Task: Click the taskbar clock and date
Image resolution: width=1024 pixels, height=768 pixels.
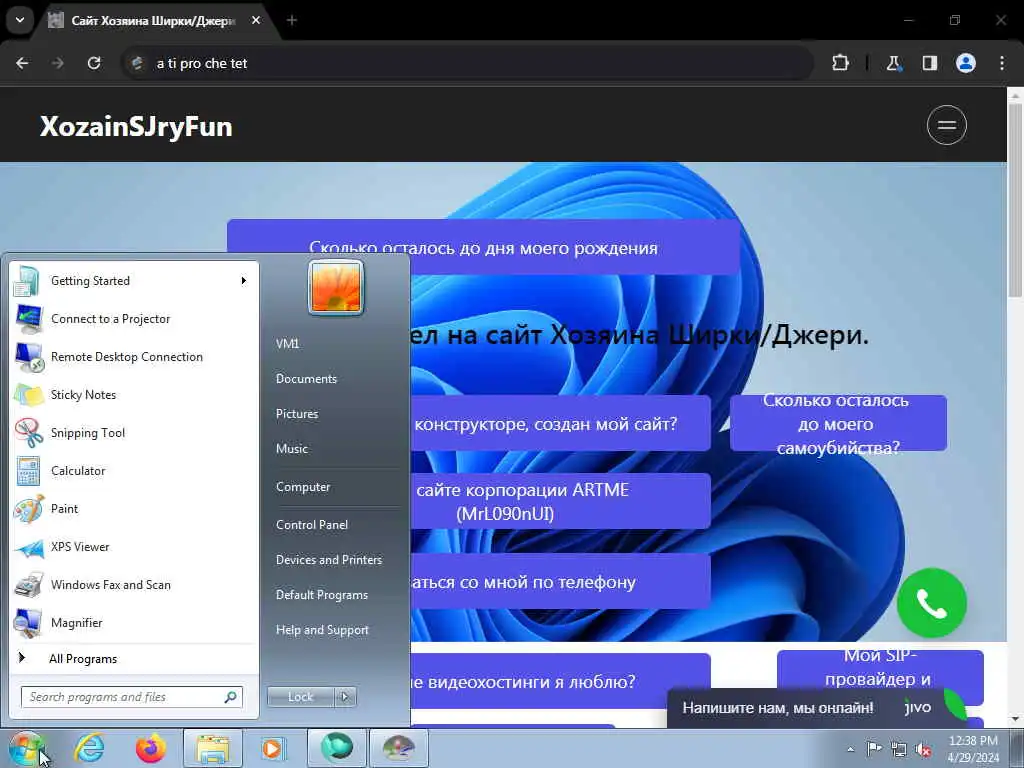Action: tap(973, 749)
